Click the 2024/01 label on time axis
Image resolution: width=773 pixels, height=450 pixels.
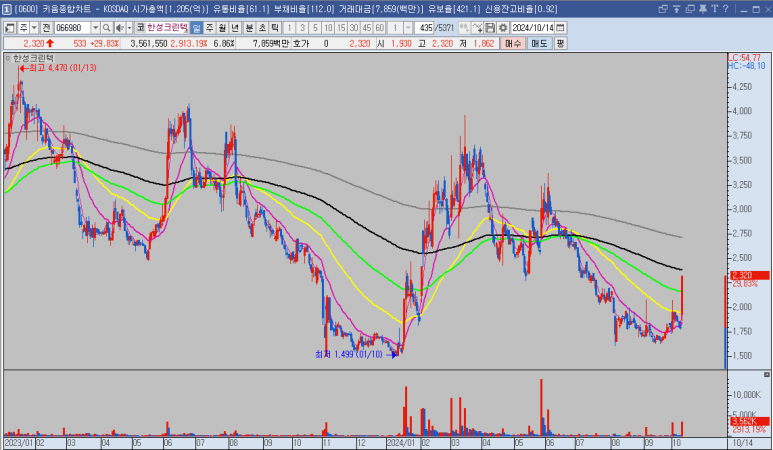coord(401,443)
